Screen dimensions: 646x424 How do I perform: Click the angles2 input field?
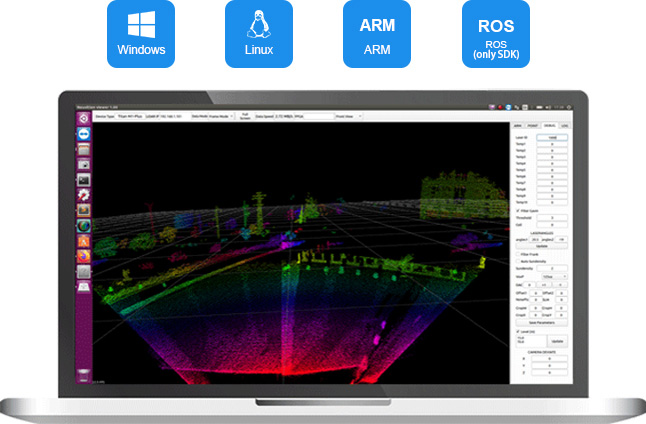click(561, 239)
